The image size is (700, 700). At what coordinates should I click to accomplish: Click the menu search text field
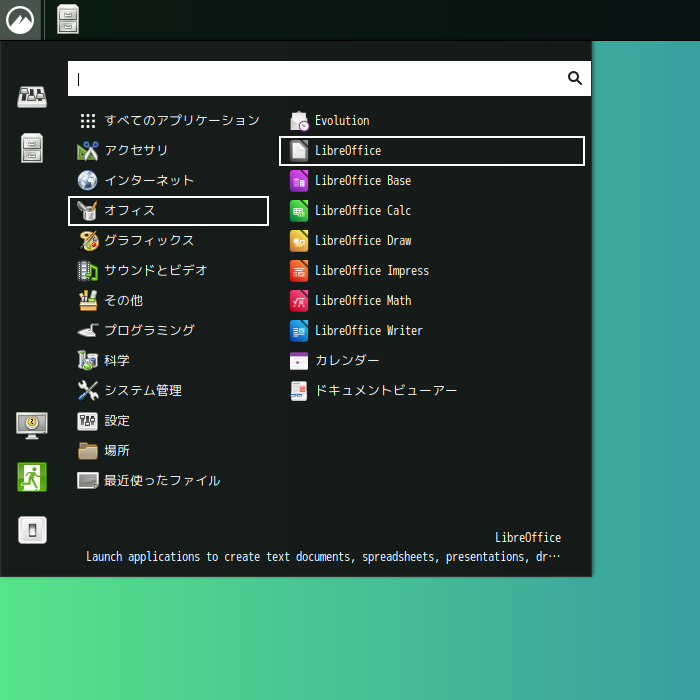tap(315, 79)
